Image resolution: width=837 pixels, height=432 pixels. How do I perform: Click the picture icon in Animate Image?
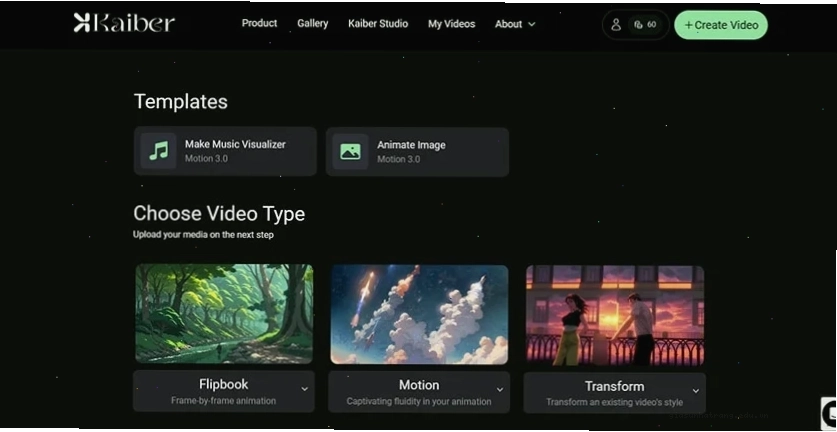click(x=350, y=152)
